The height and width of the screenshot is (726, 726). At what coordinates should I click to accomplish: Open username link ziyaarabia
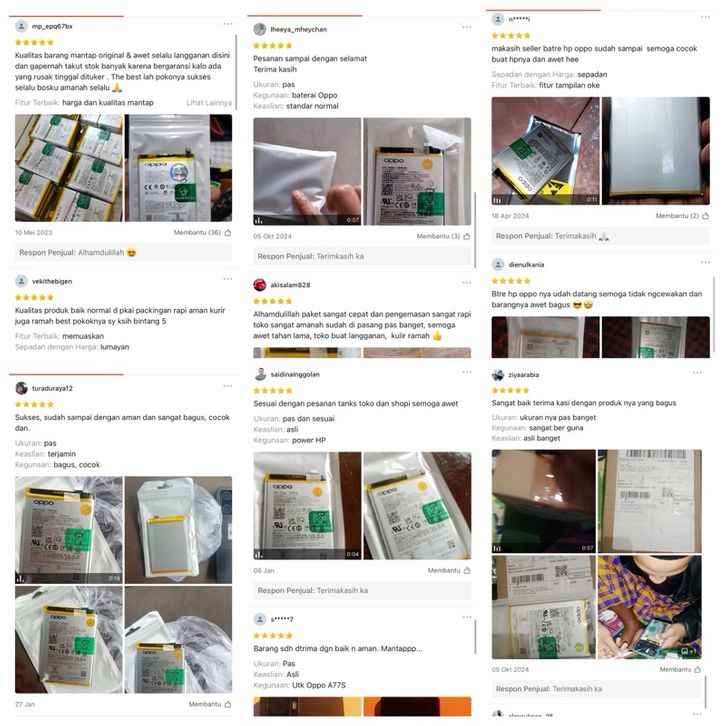[524, 375]
